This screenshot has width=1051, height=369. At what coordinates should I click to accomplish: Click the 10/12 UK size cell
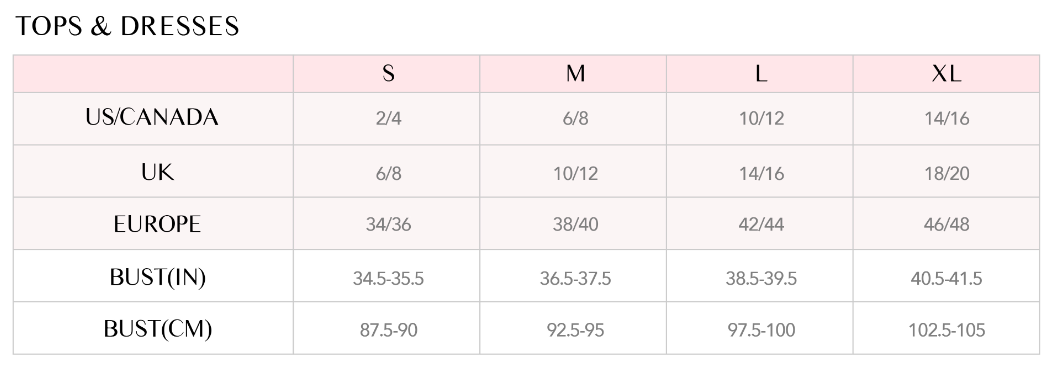(575, 173)
